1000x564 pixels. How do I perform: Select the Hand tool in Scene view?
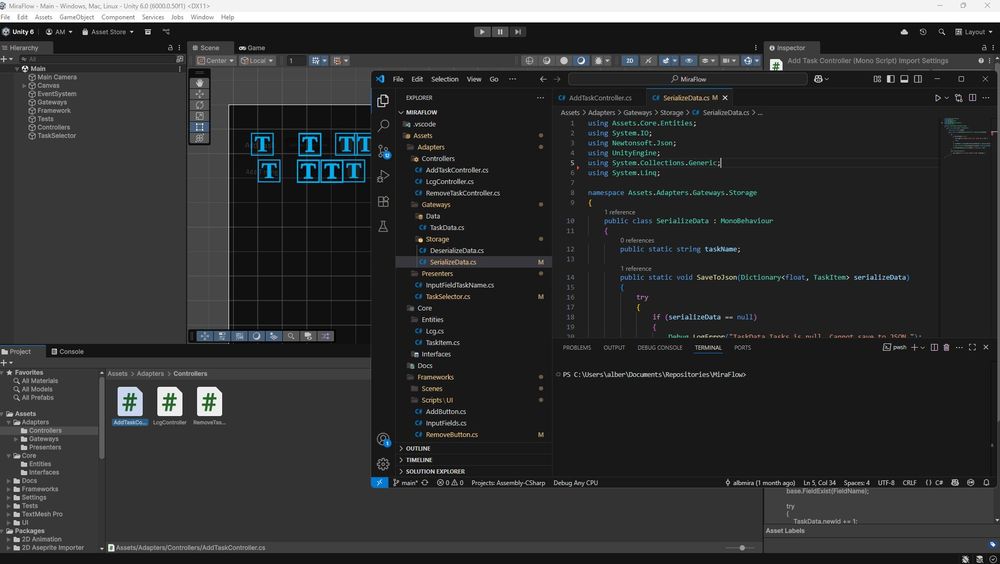point(200,83)
